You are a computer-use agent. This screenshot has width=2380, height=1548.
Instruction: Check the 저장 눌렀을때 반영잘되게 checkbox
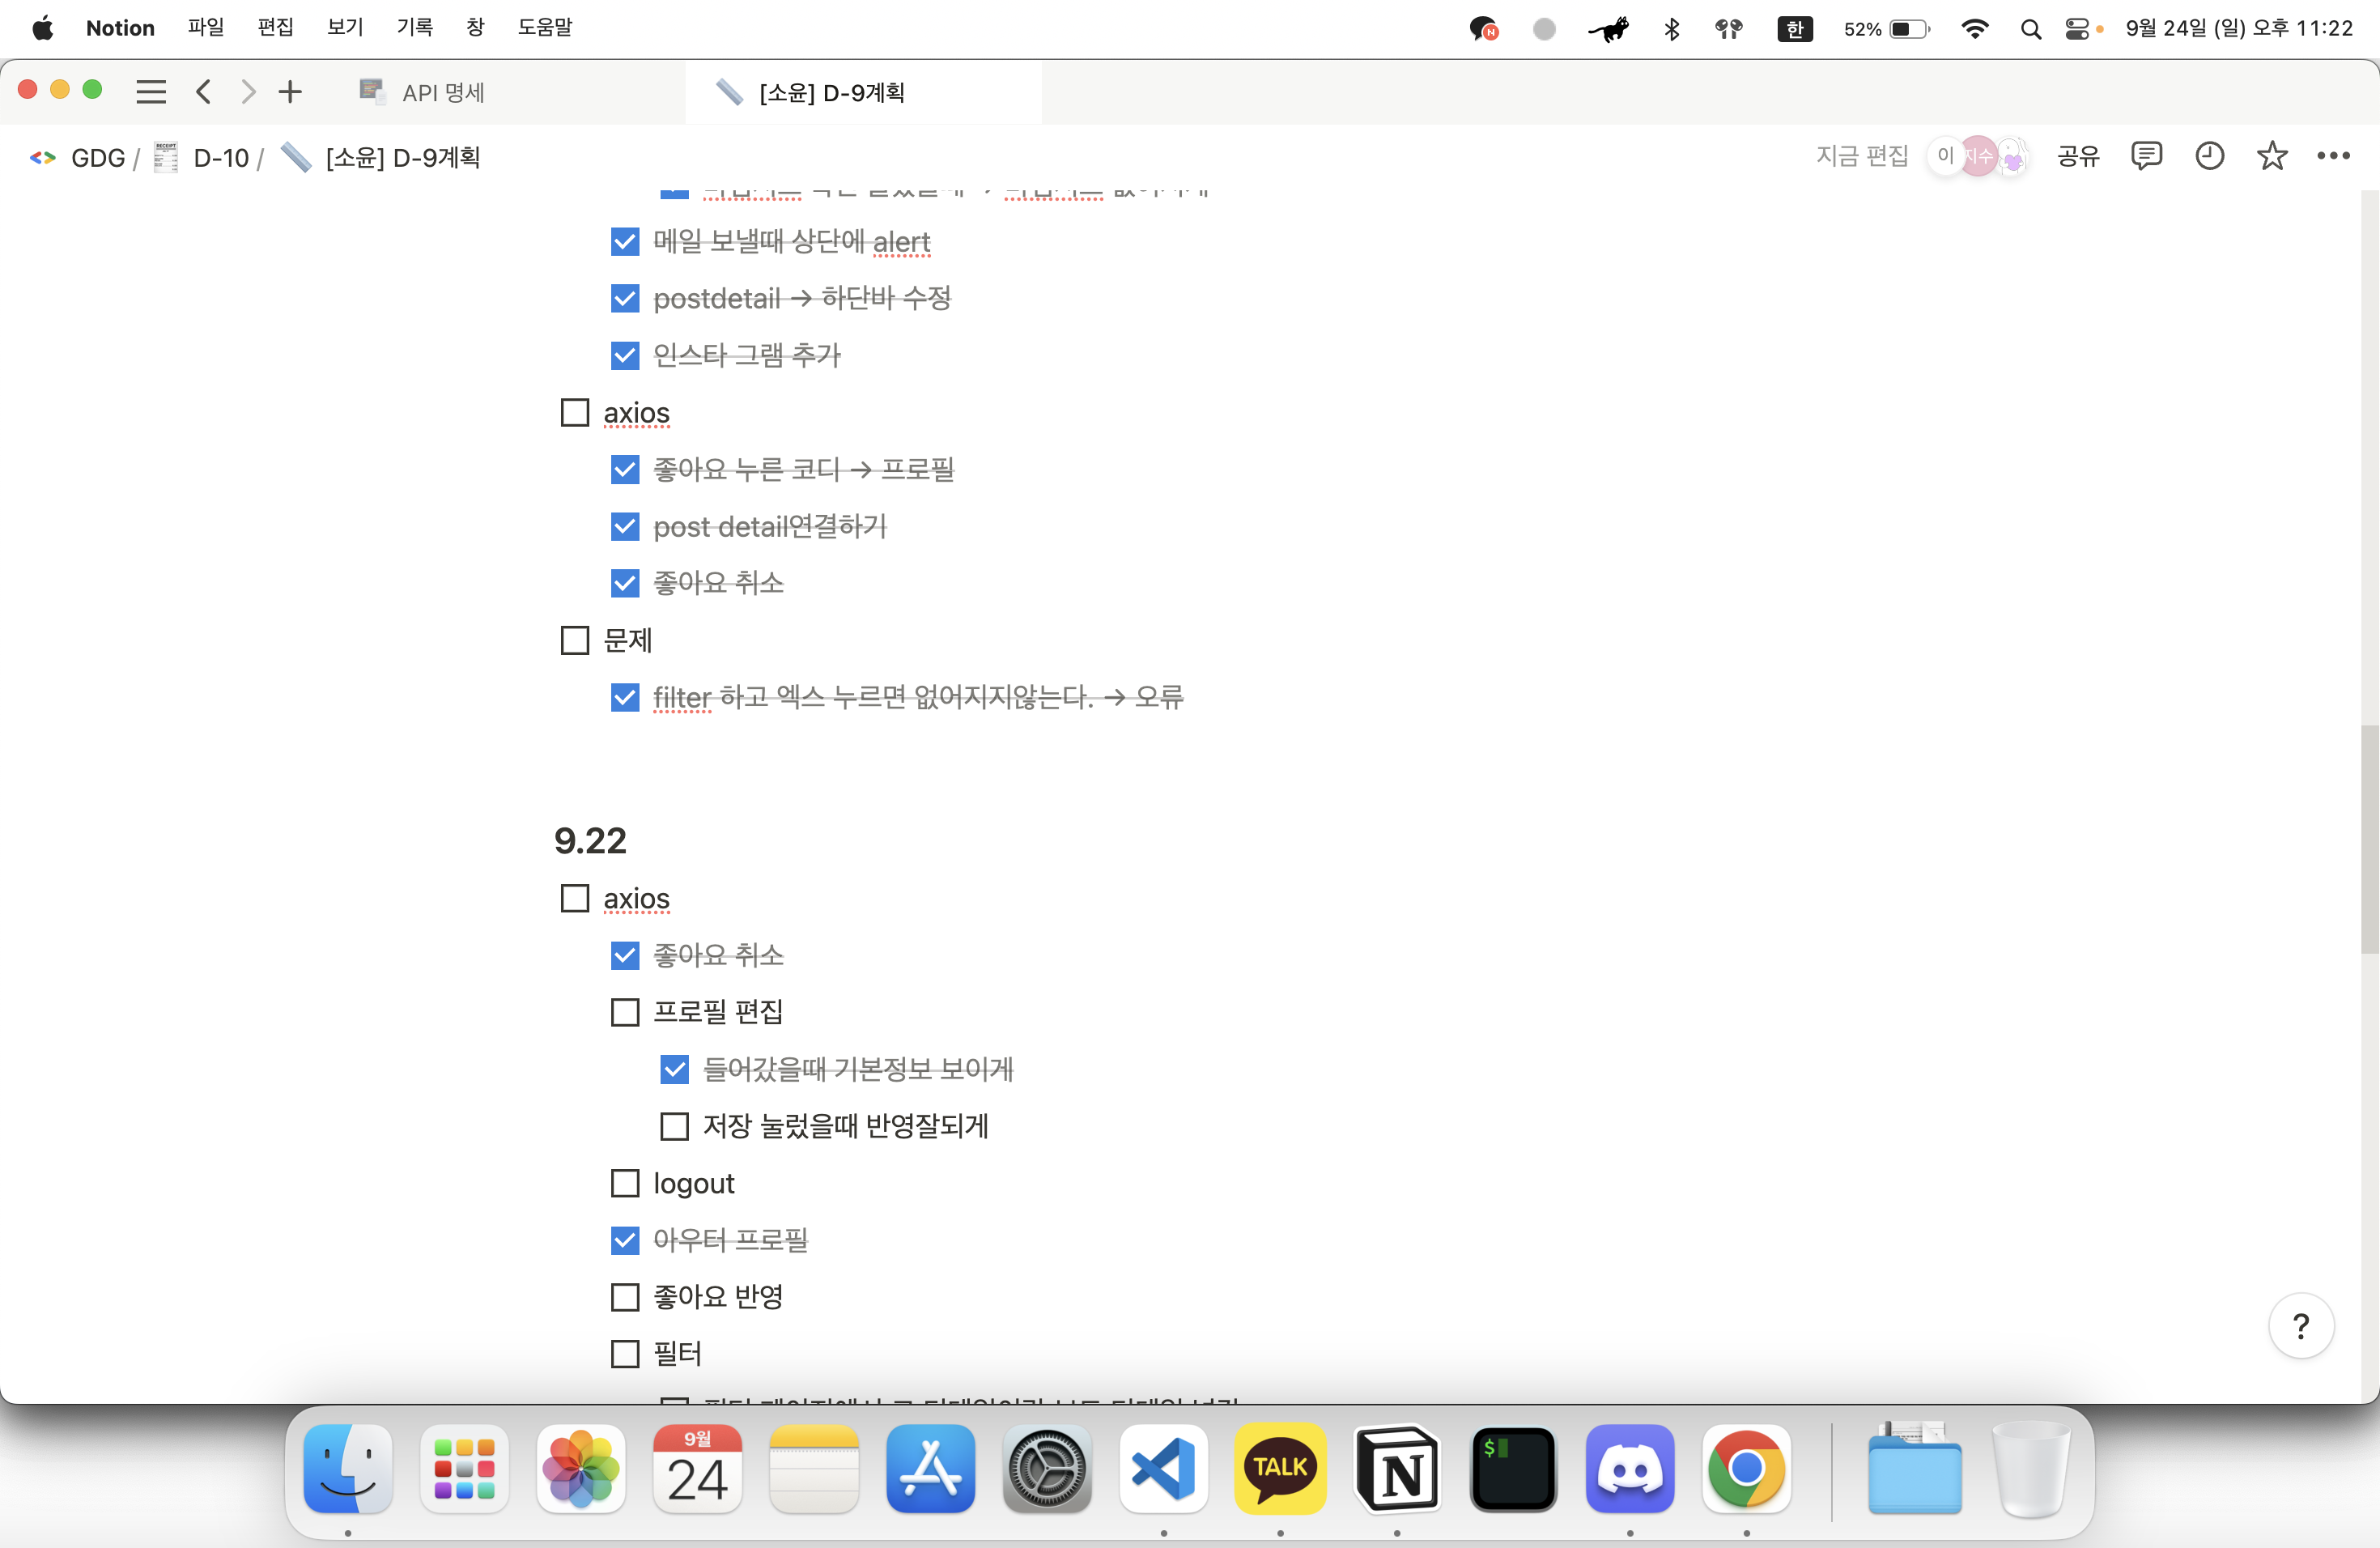[675, 1126]
